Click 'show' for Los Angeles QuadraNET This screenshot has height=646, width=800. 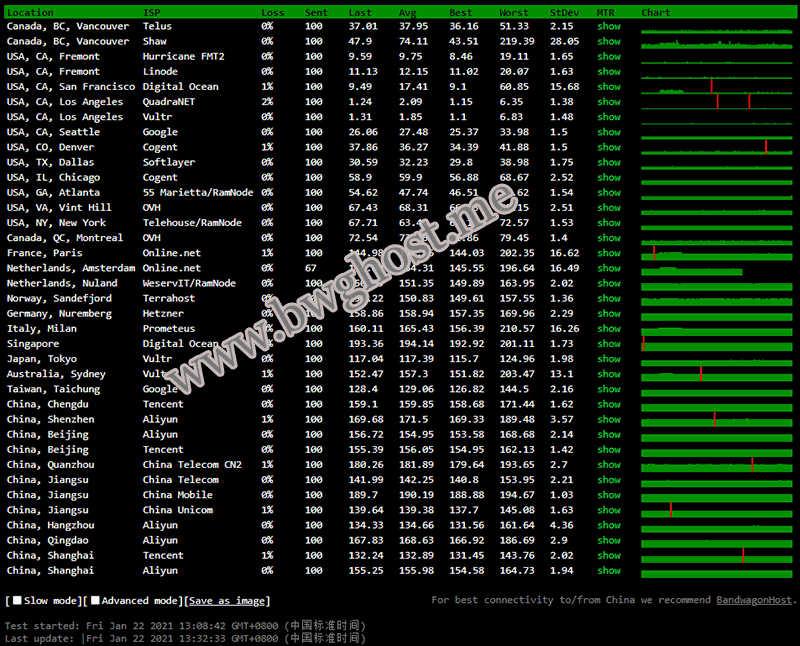click(x=609, y=102)
